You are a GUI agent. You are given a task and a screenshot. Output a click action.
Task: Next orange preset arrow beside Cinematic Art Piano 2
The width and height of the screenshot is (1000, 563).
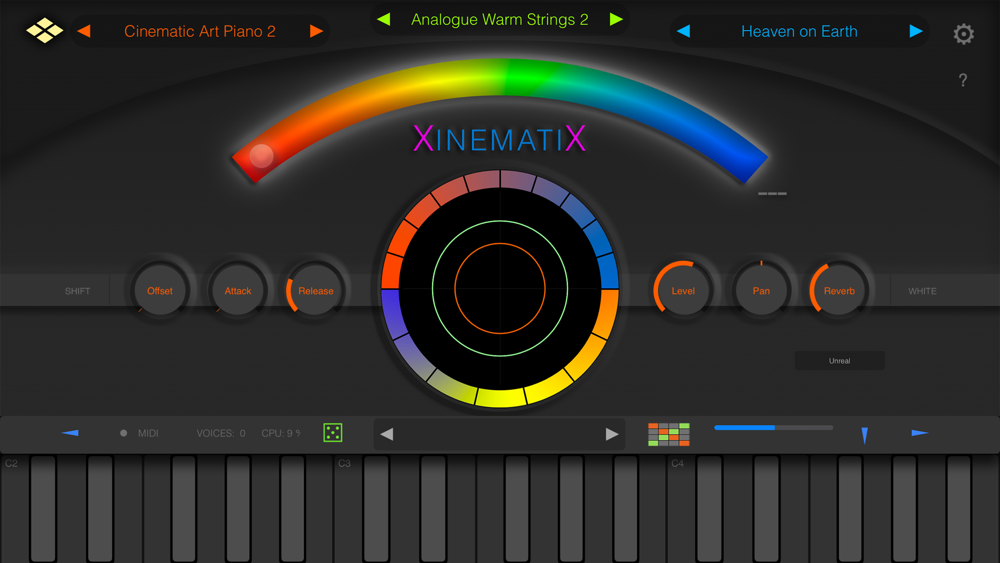point(316,31)
